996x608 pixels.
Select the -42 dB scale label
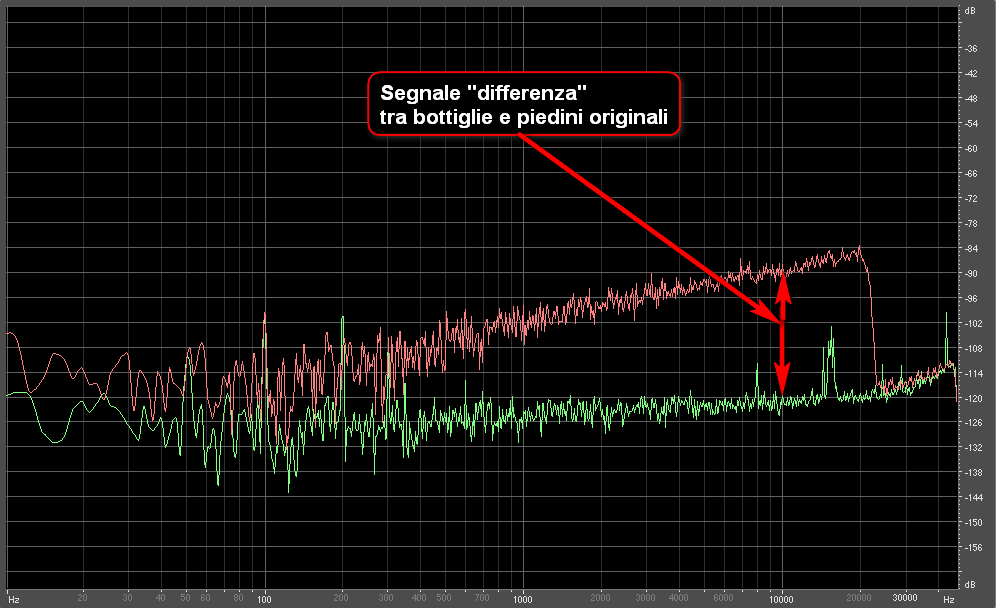pyautogui.click(x=971, y=74)
